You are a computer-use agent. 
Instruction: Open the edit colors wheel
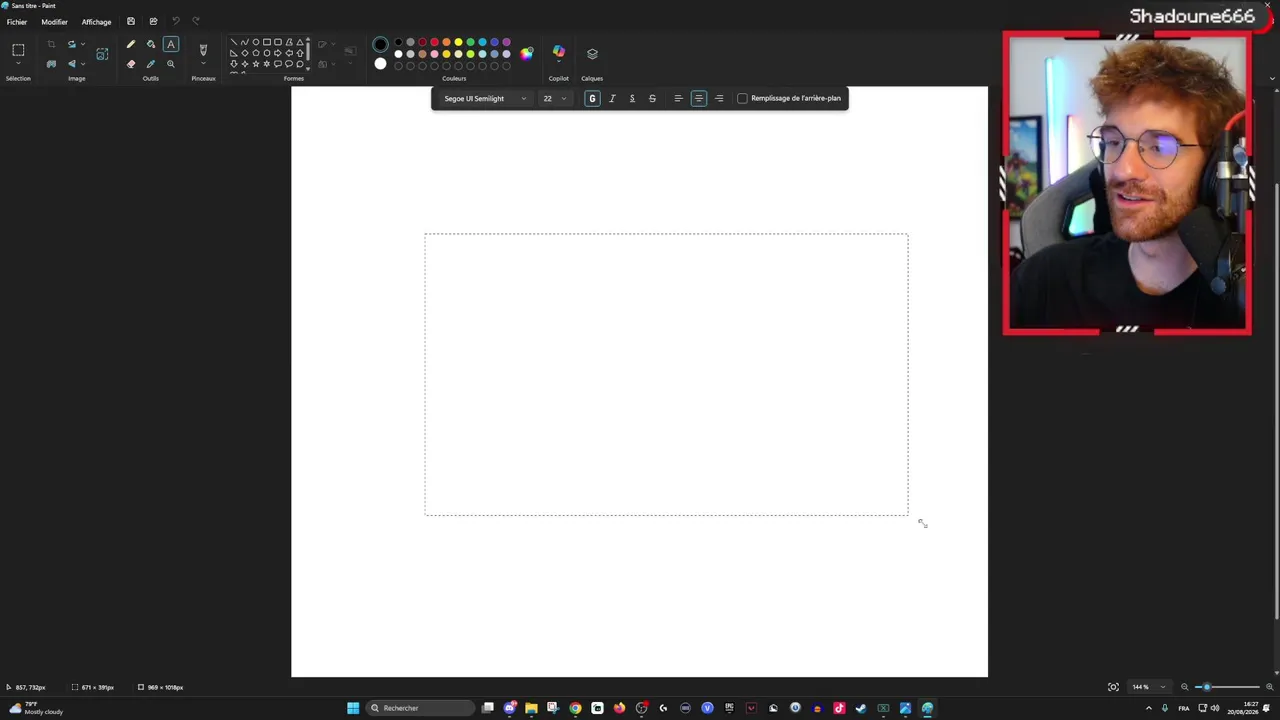[x=527, y=53]
